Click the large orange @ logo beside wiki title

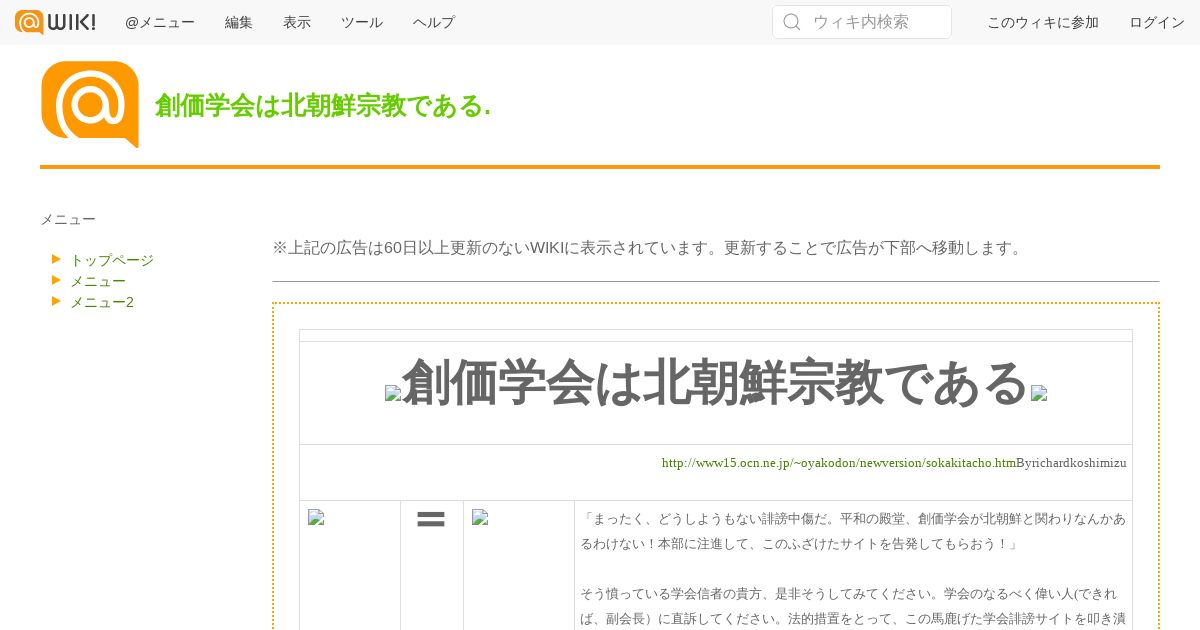(90, 104)
